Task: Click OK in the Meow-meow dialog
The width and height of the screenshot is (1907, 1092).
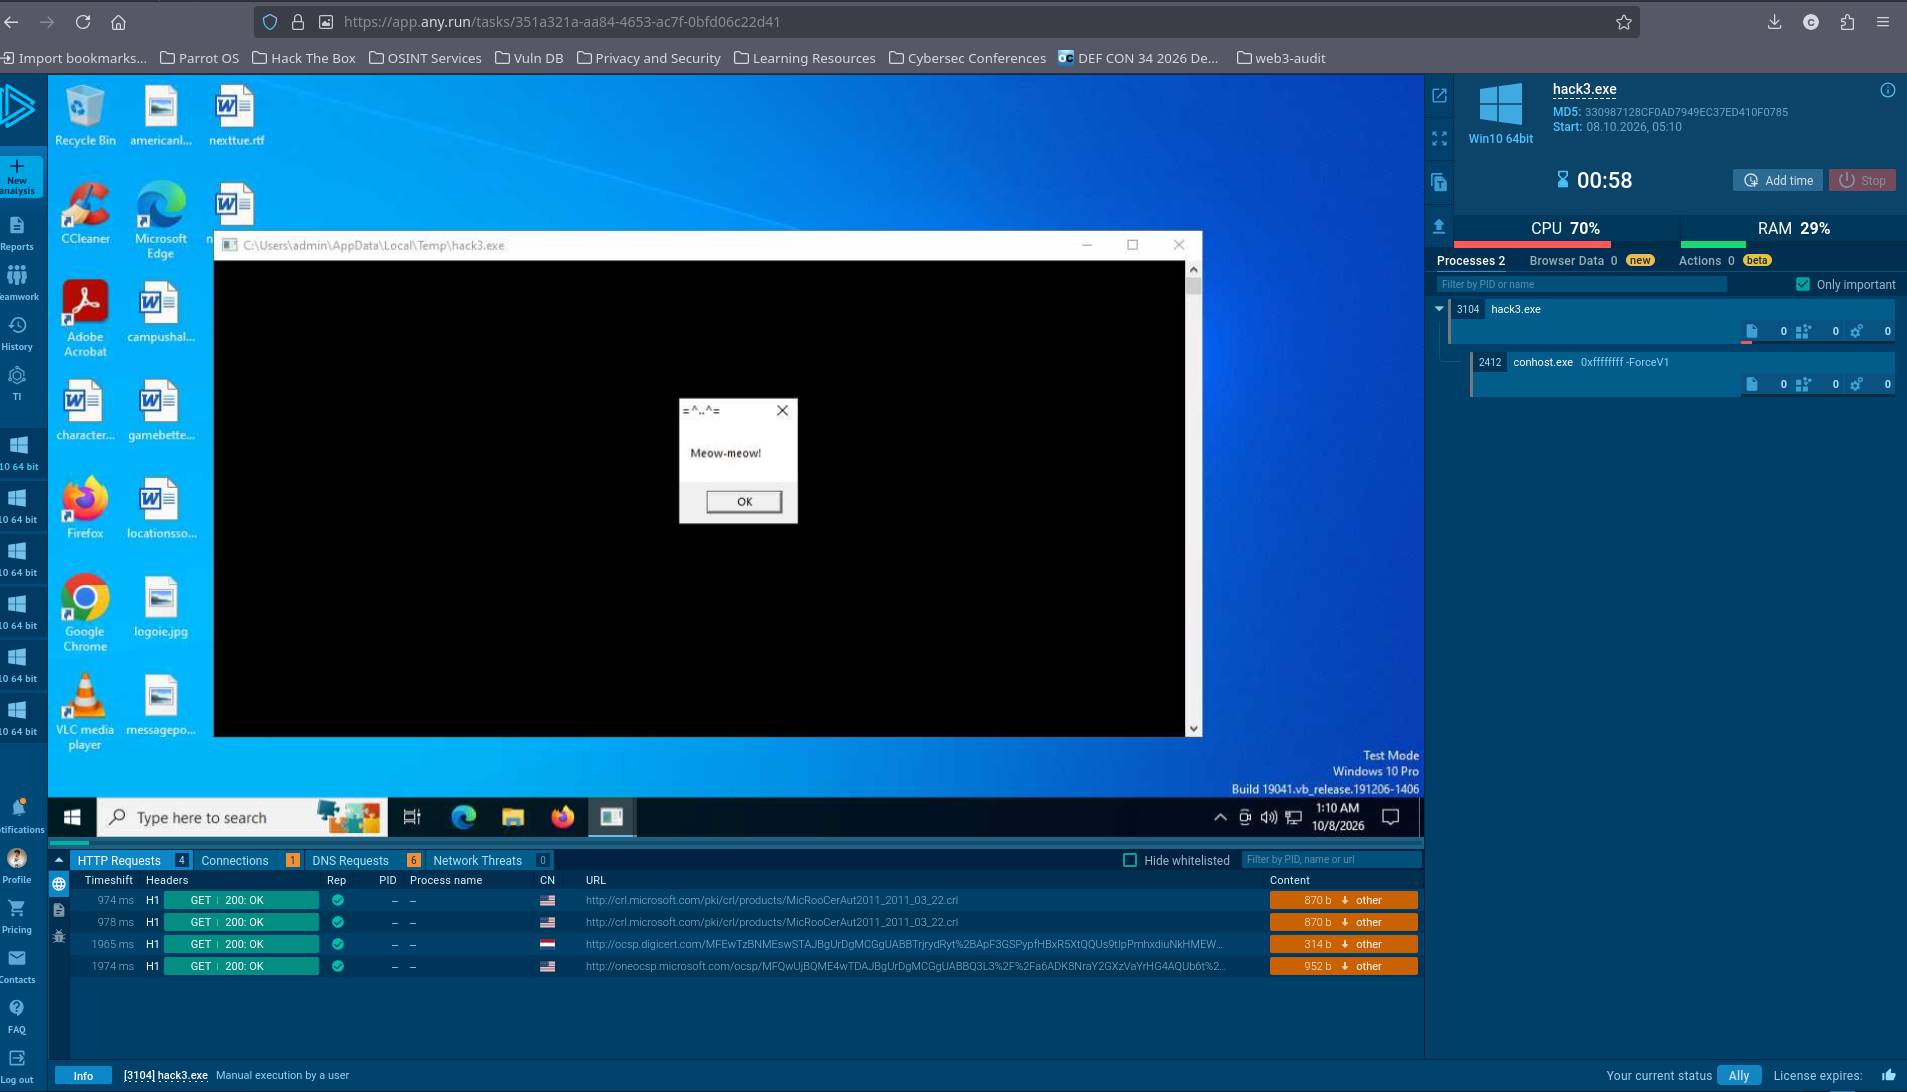Action: (744, 501)
